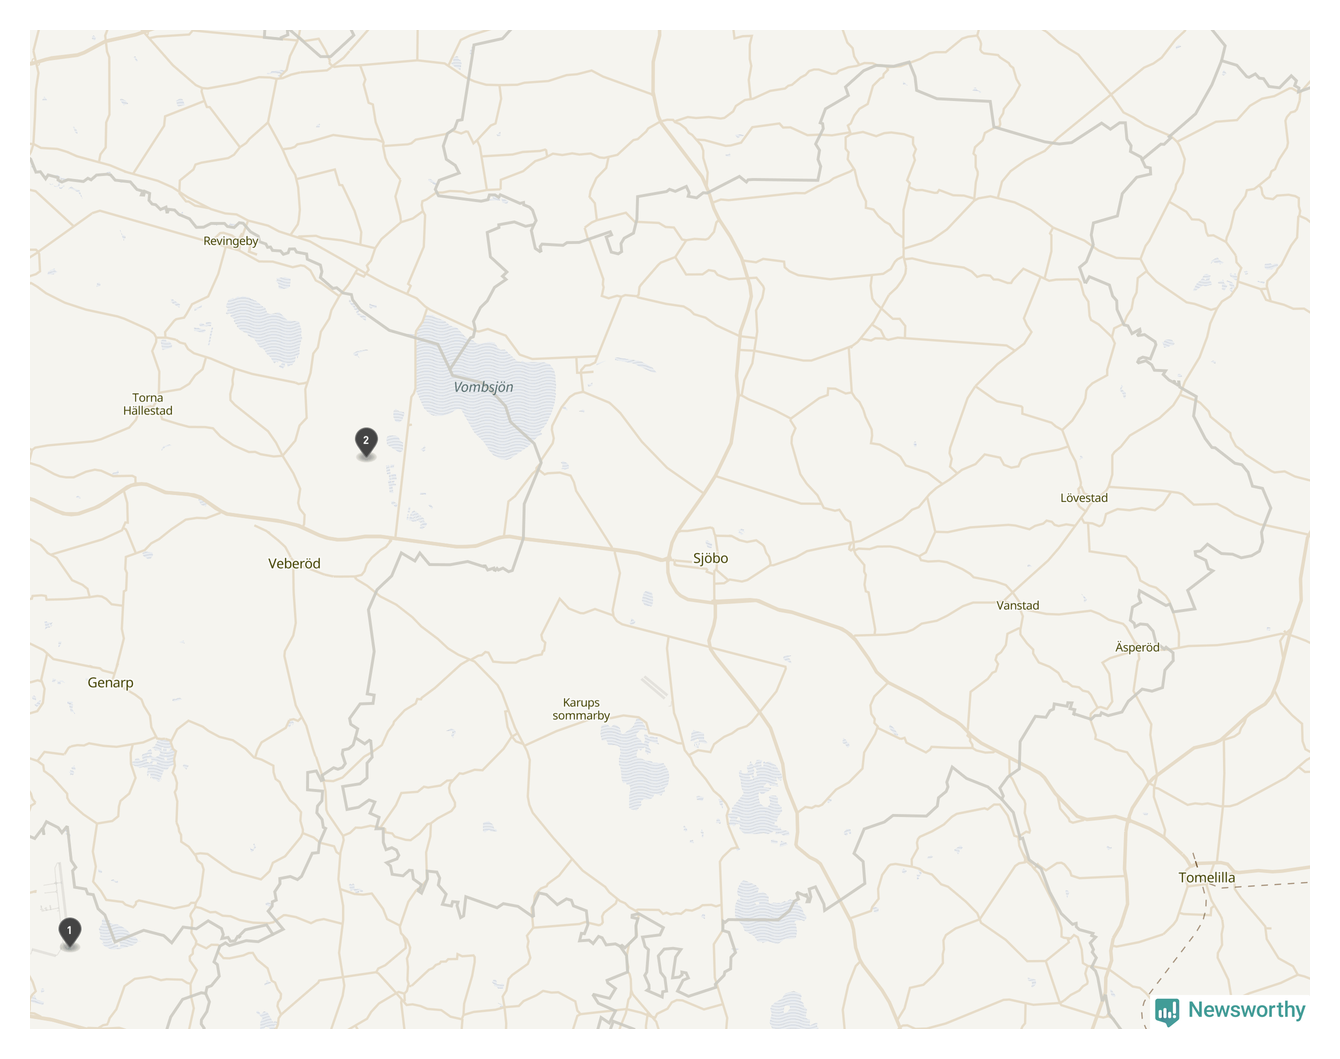Click map marker number 1

tap(69, 932)
